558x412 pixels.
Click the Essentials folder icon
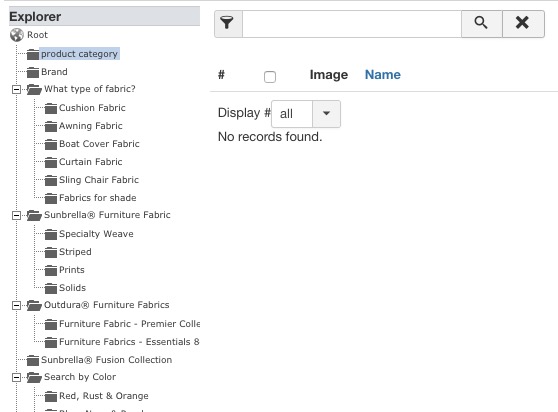(x=51, y=342)
